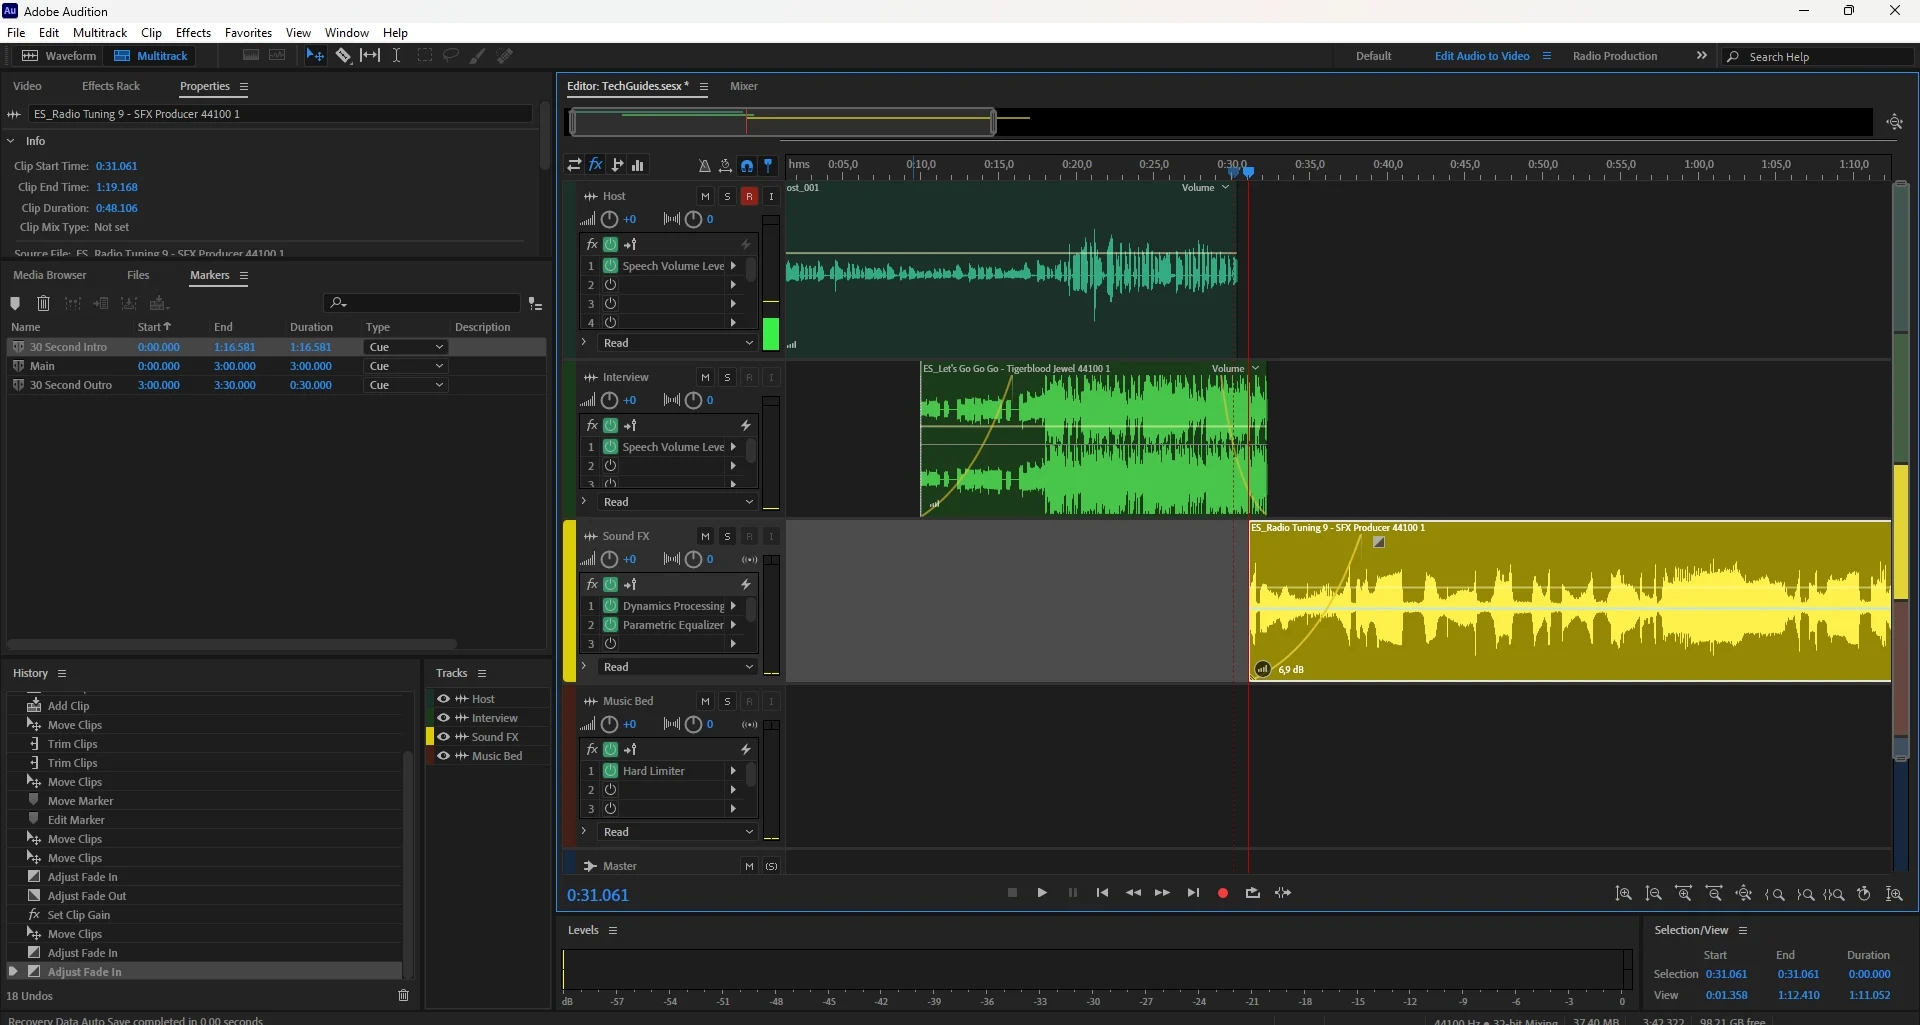Mute the Interview track
The width and height of the screenshot is (1920, 1025).
[x=705, y=377]
